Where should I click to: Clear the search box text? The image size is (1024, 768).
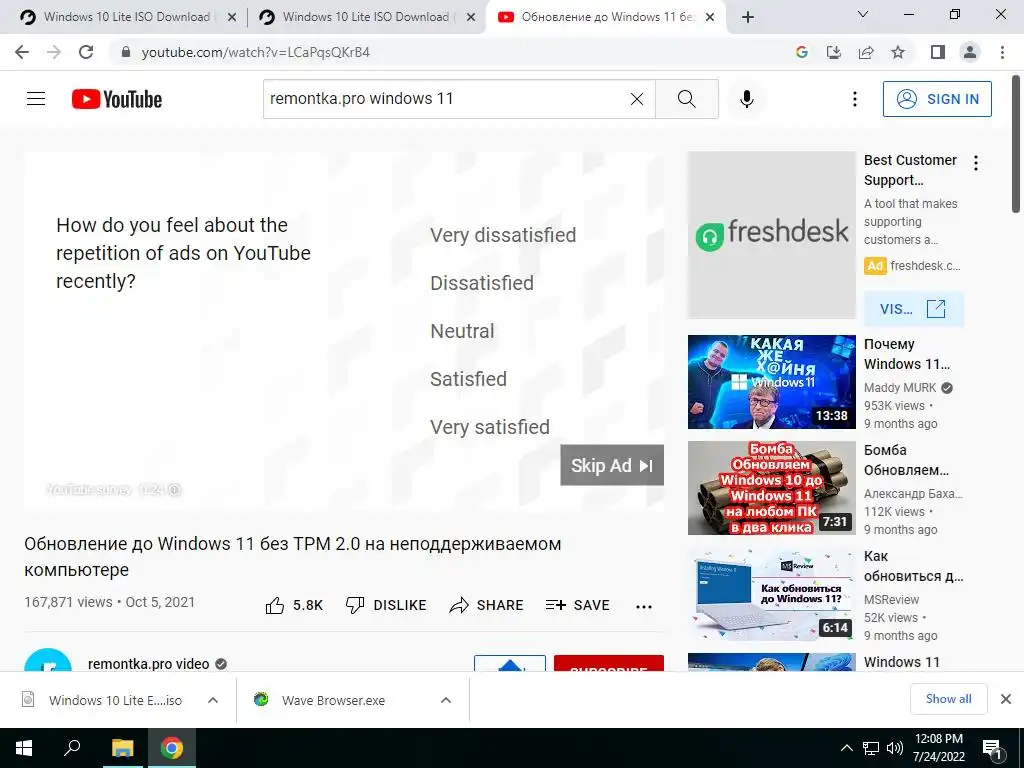(x=637, y=99)
